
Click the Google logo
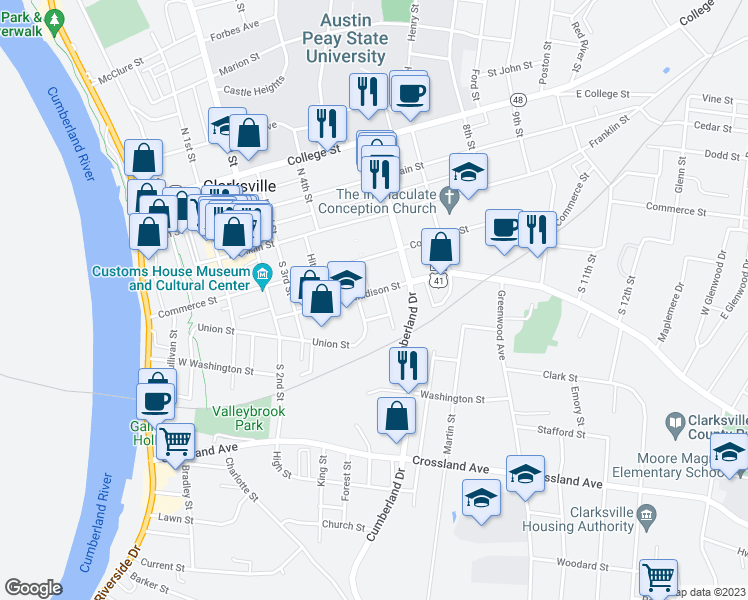point(33,588)
